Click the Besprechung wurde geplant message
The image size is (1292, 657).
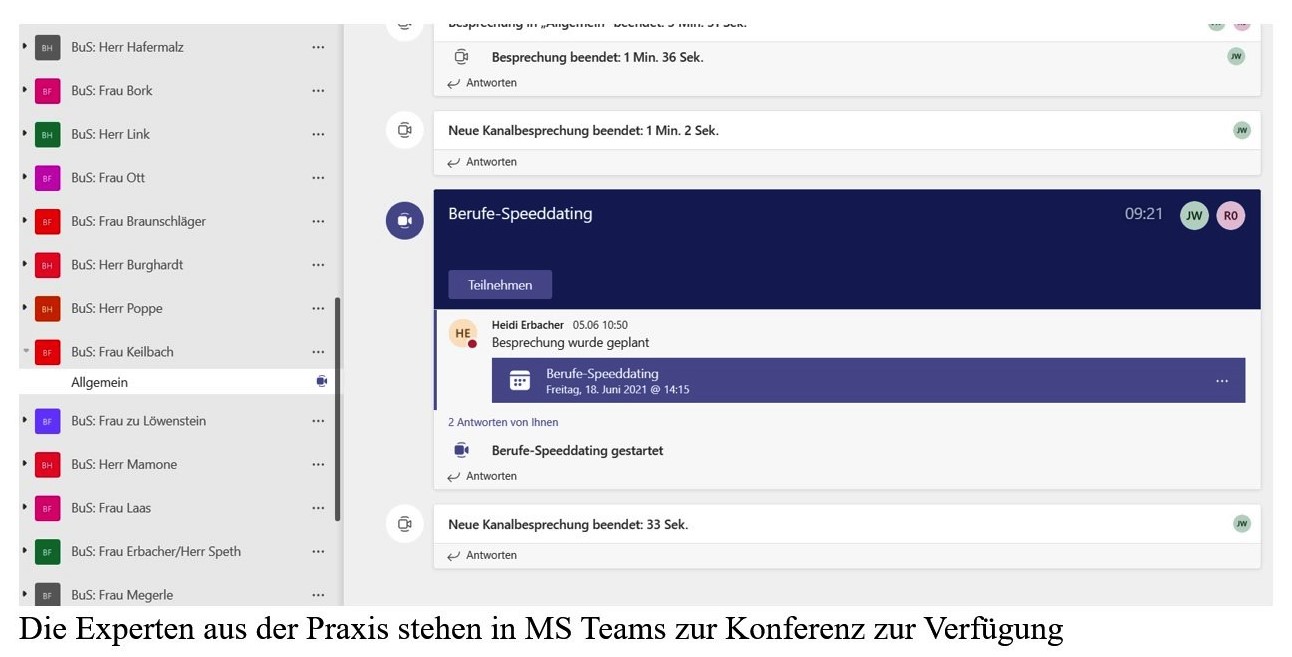571,343
